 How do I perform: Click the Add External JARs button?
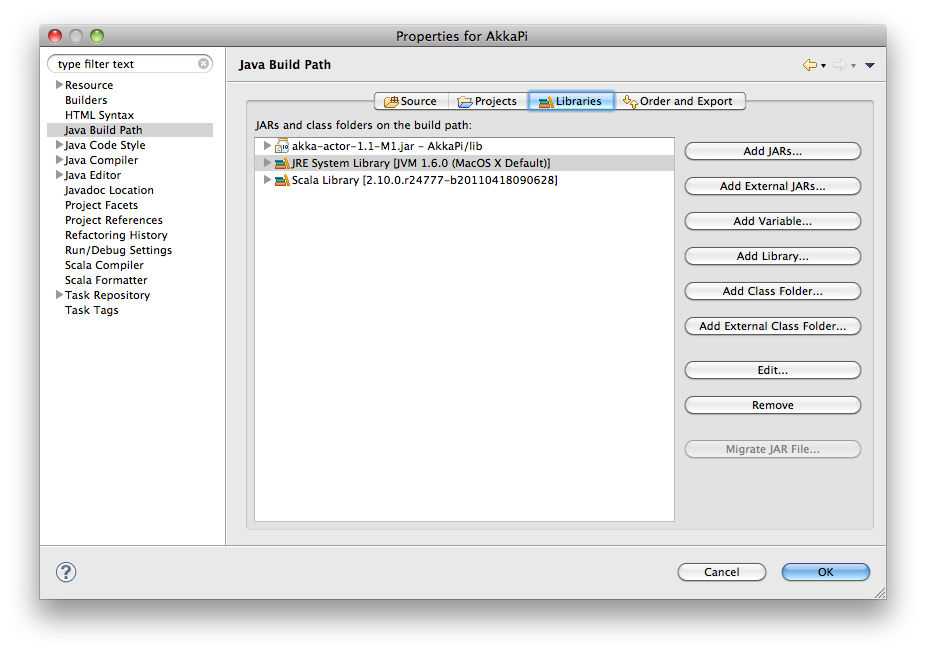click(x=771, y=186)
